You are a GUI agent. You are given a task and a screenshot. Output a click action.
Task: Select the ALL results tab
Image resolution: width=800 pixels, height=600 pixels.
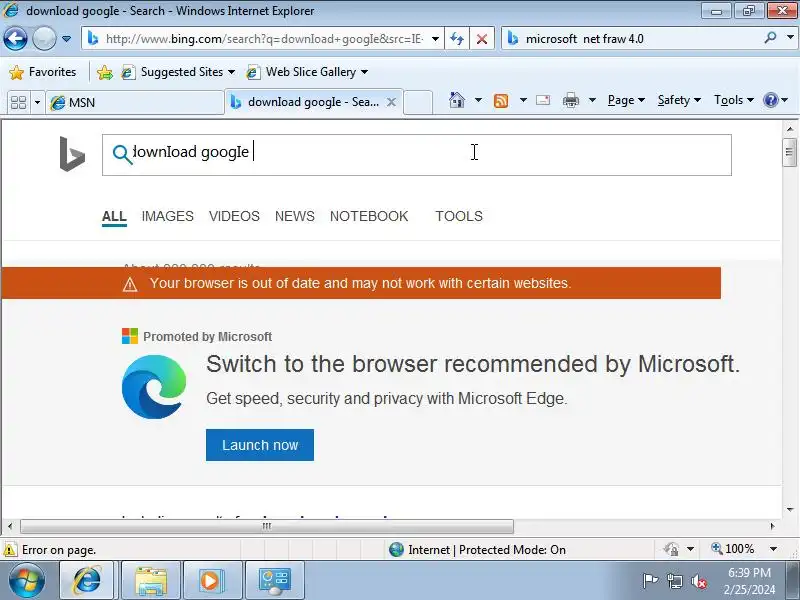(x=114, y=216)
